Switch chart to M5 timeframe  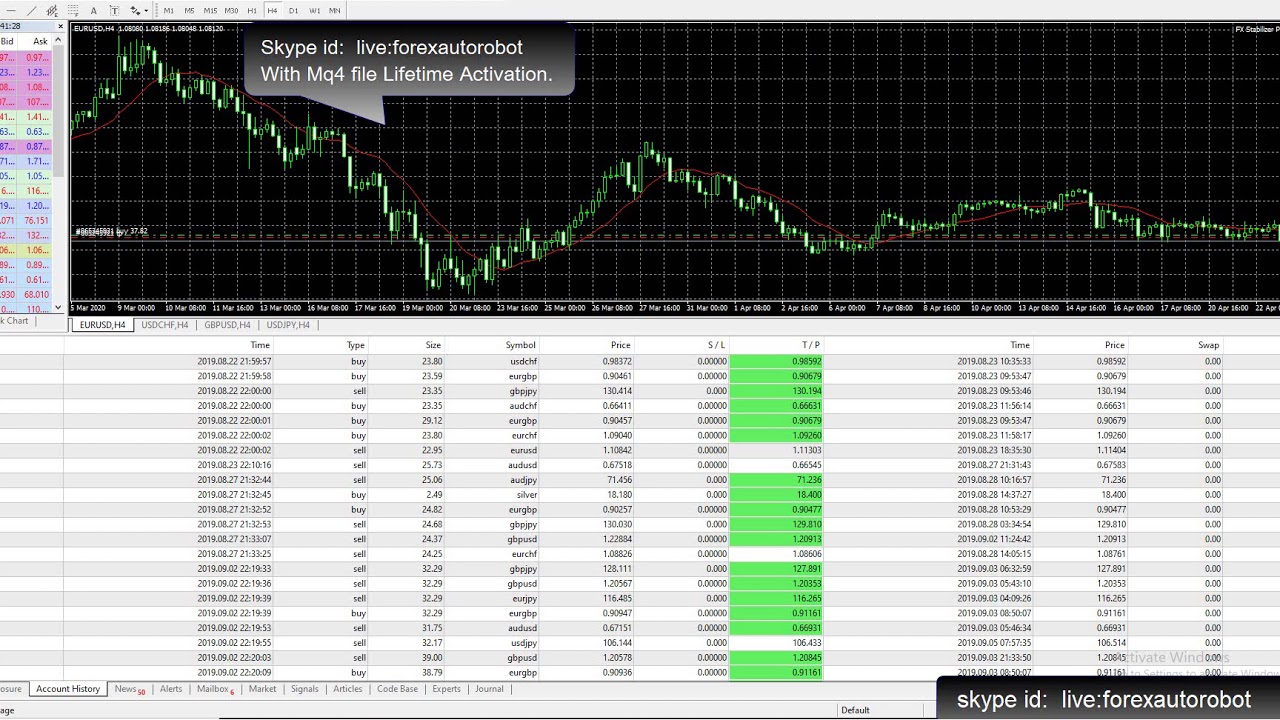pos(189,11)
